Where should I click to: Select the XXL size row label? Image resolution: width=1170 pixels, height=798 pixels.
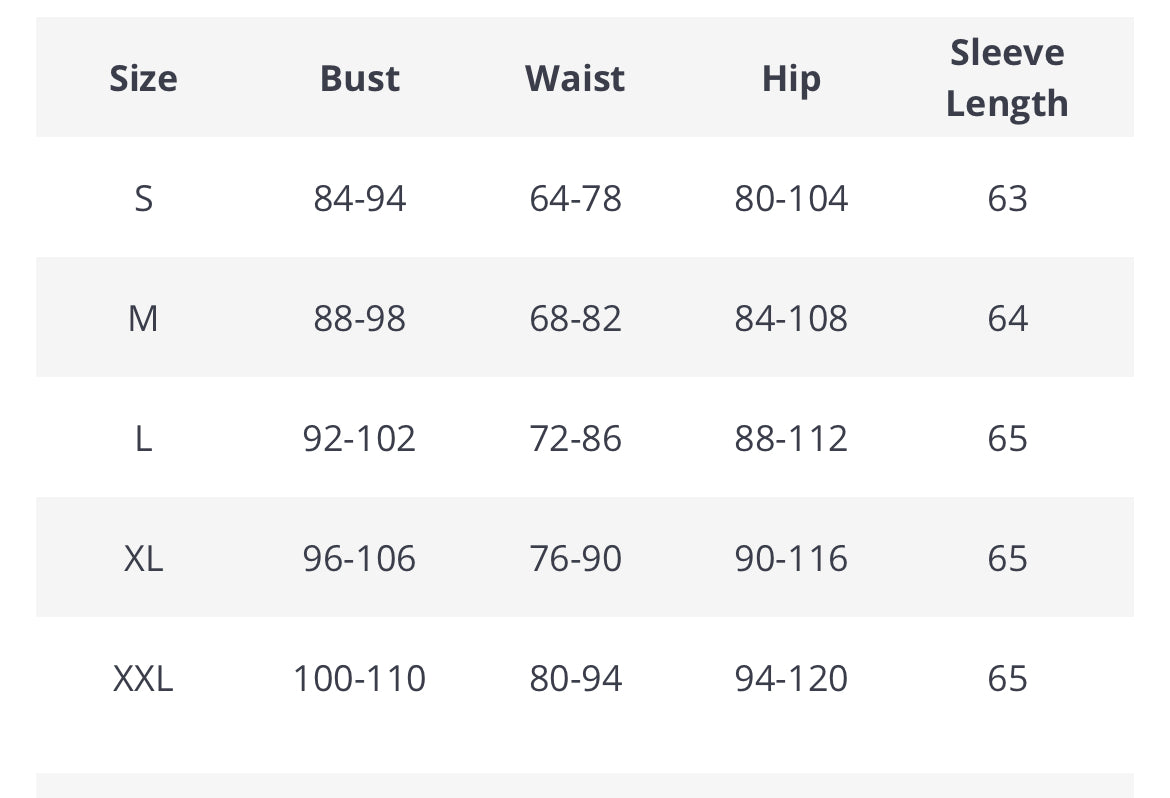tap(143, 679)
